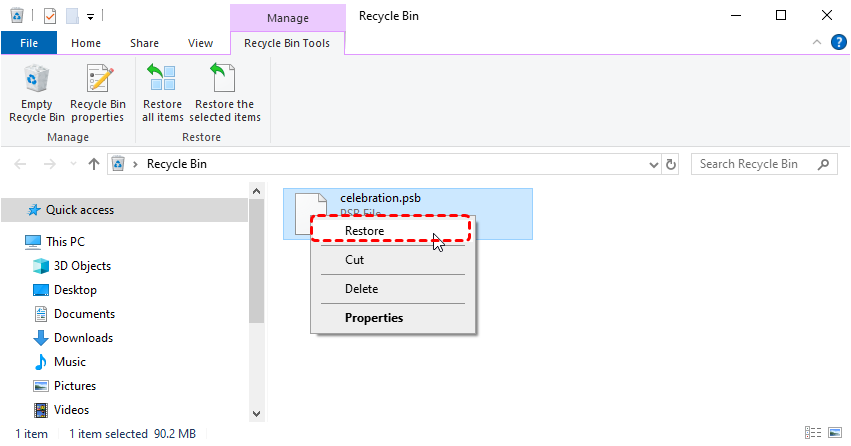Open the recent locations dropdown arrow
Image resolution: width=851 pixels, height=446 pixels.
tap(73, 164)
